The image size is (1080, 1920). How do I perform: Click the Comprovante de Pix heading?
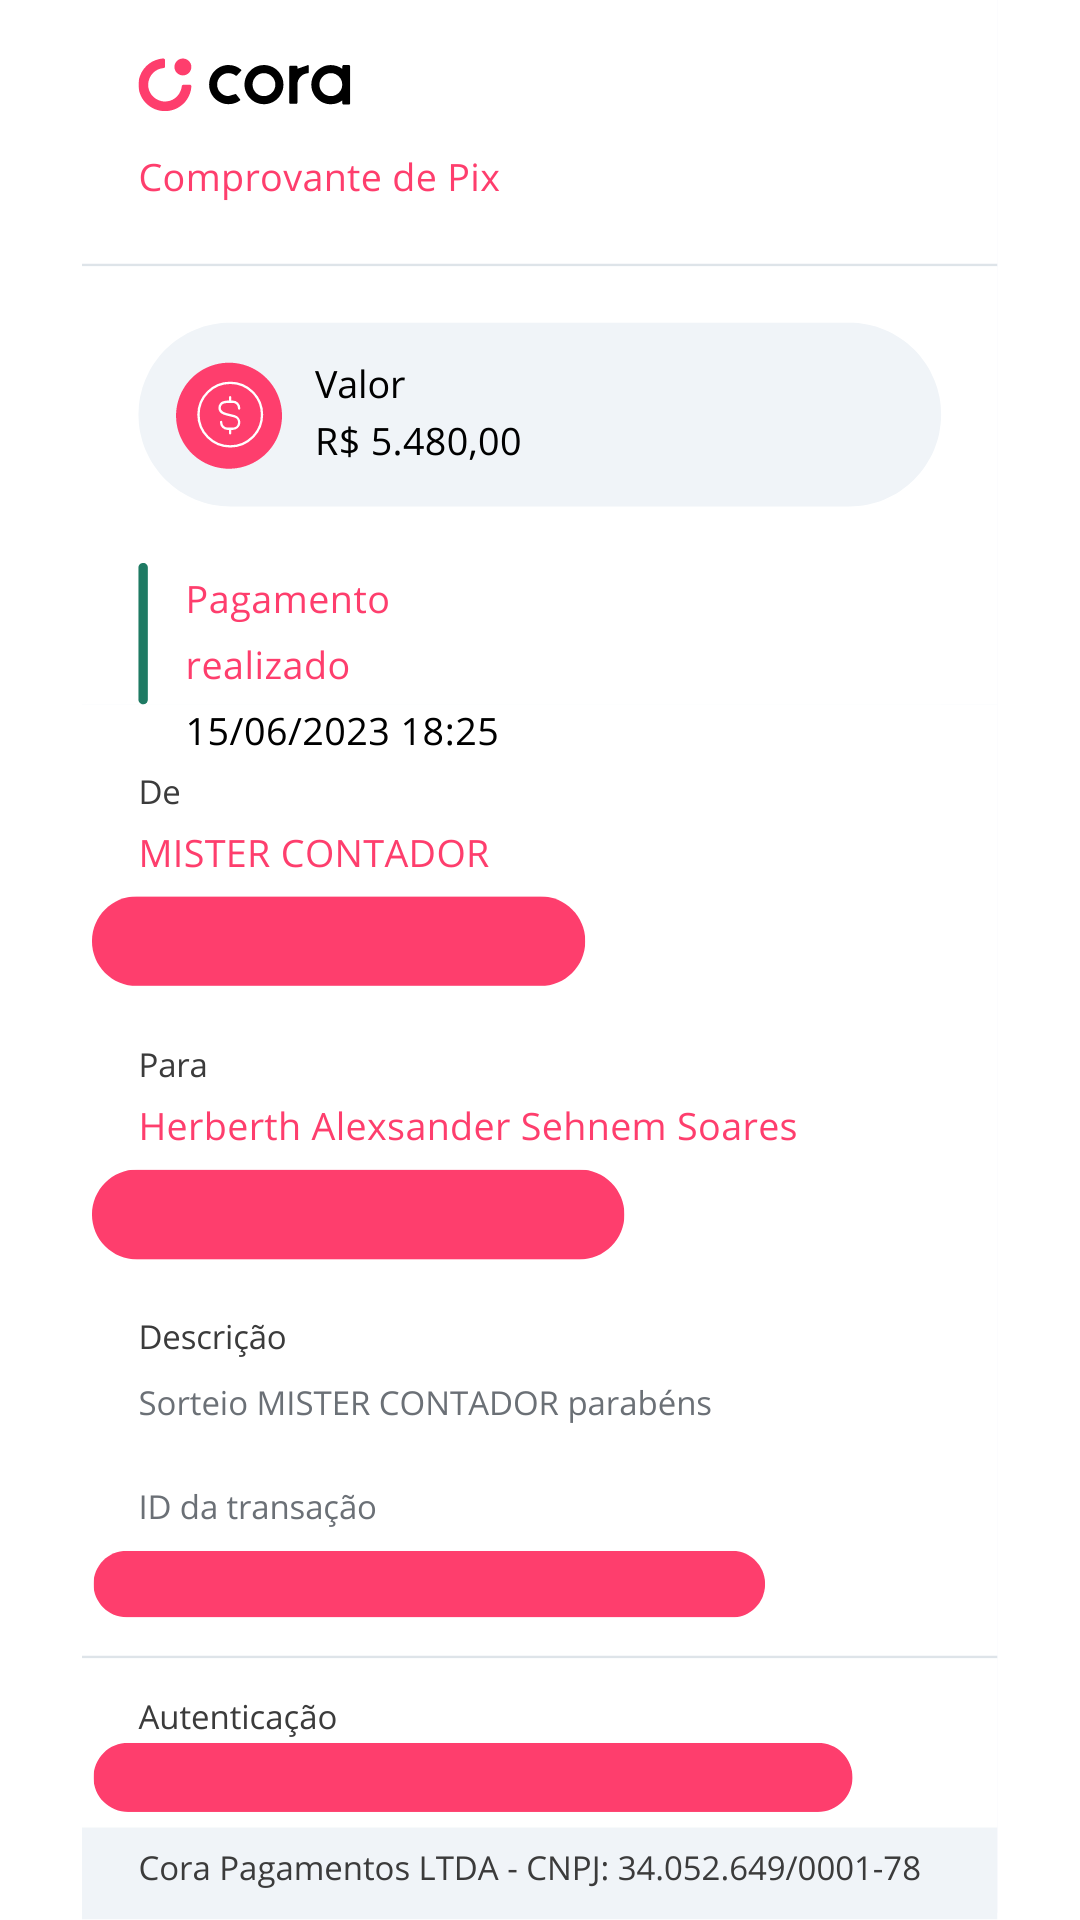[319, 178]
